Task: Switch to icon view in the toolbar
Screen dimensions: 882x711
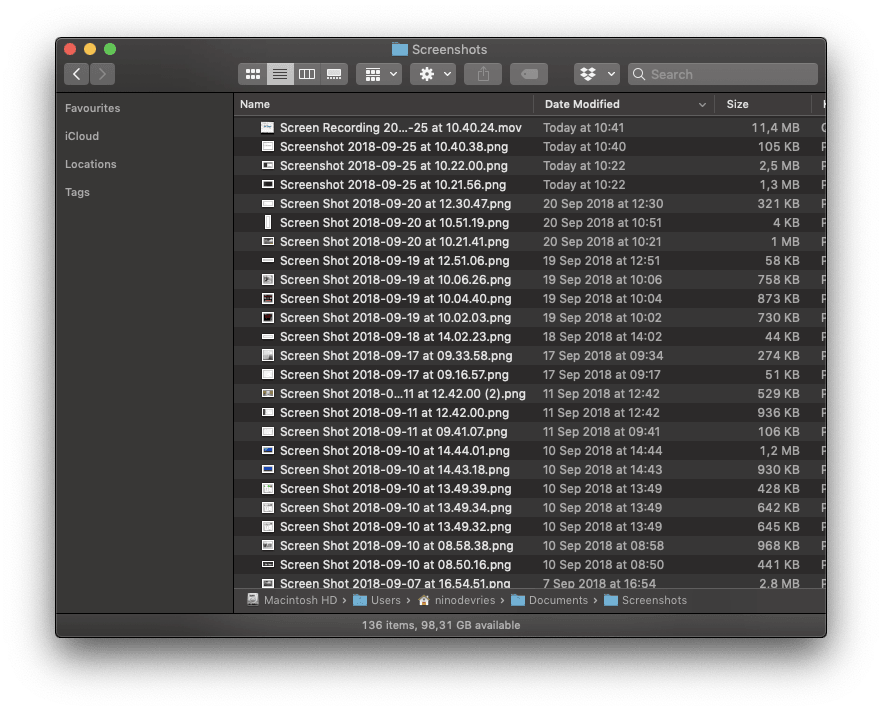Action: coord(252,73)
